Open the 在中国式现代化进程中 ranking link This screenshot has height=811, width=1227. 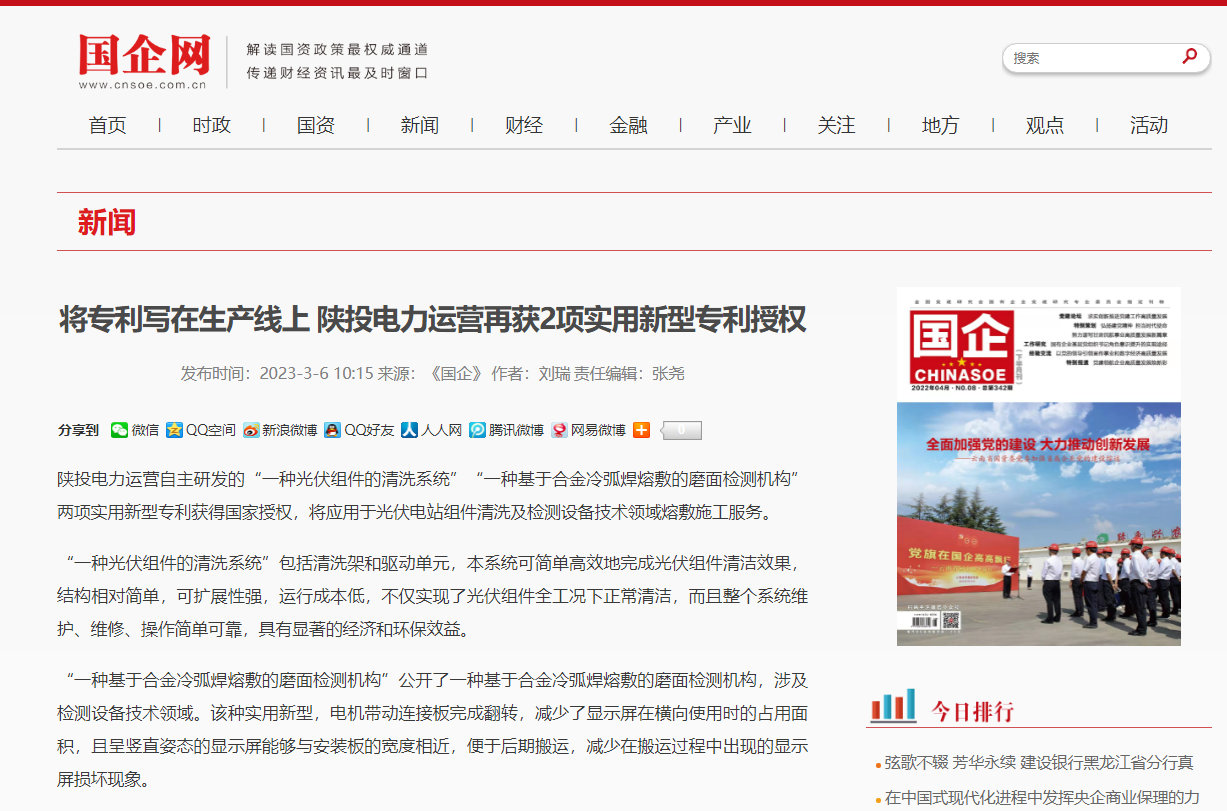pyautogui.click(x=1042, y=798)
